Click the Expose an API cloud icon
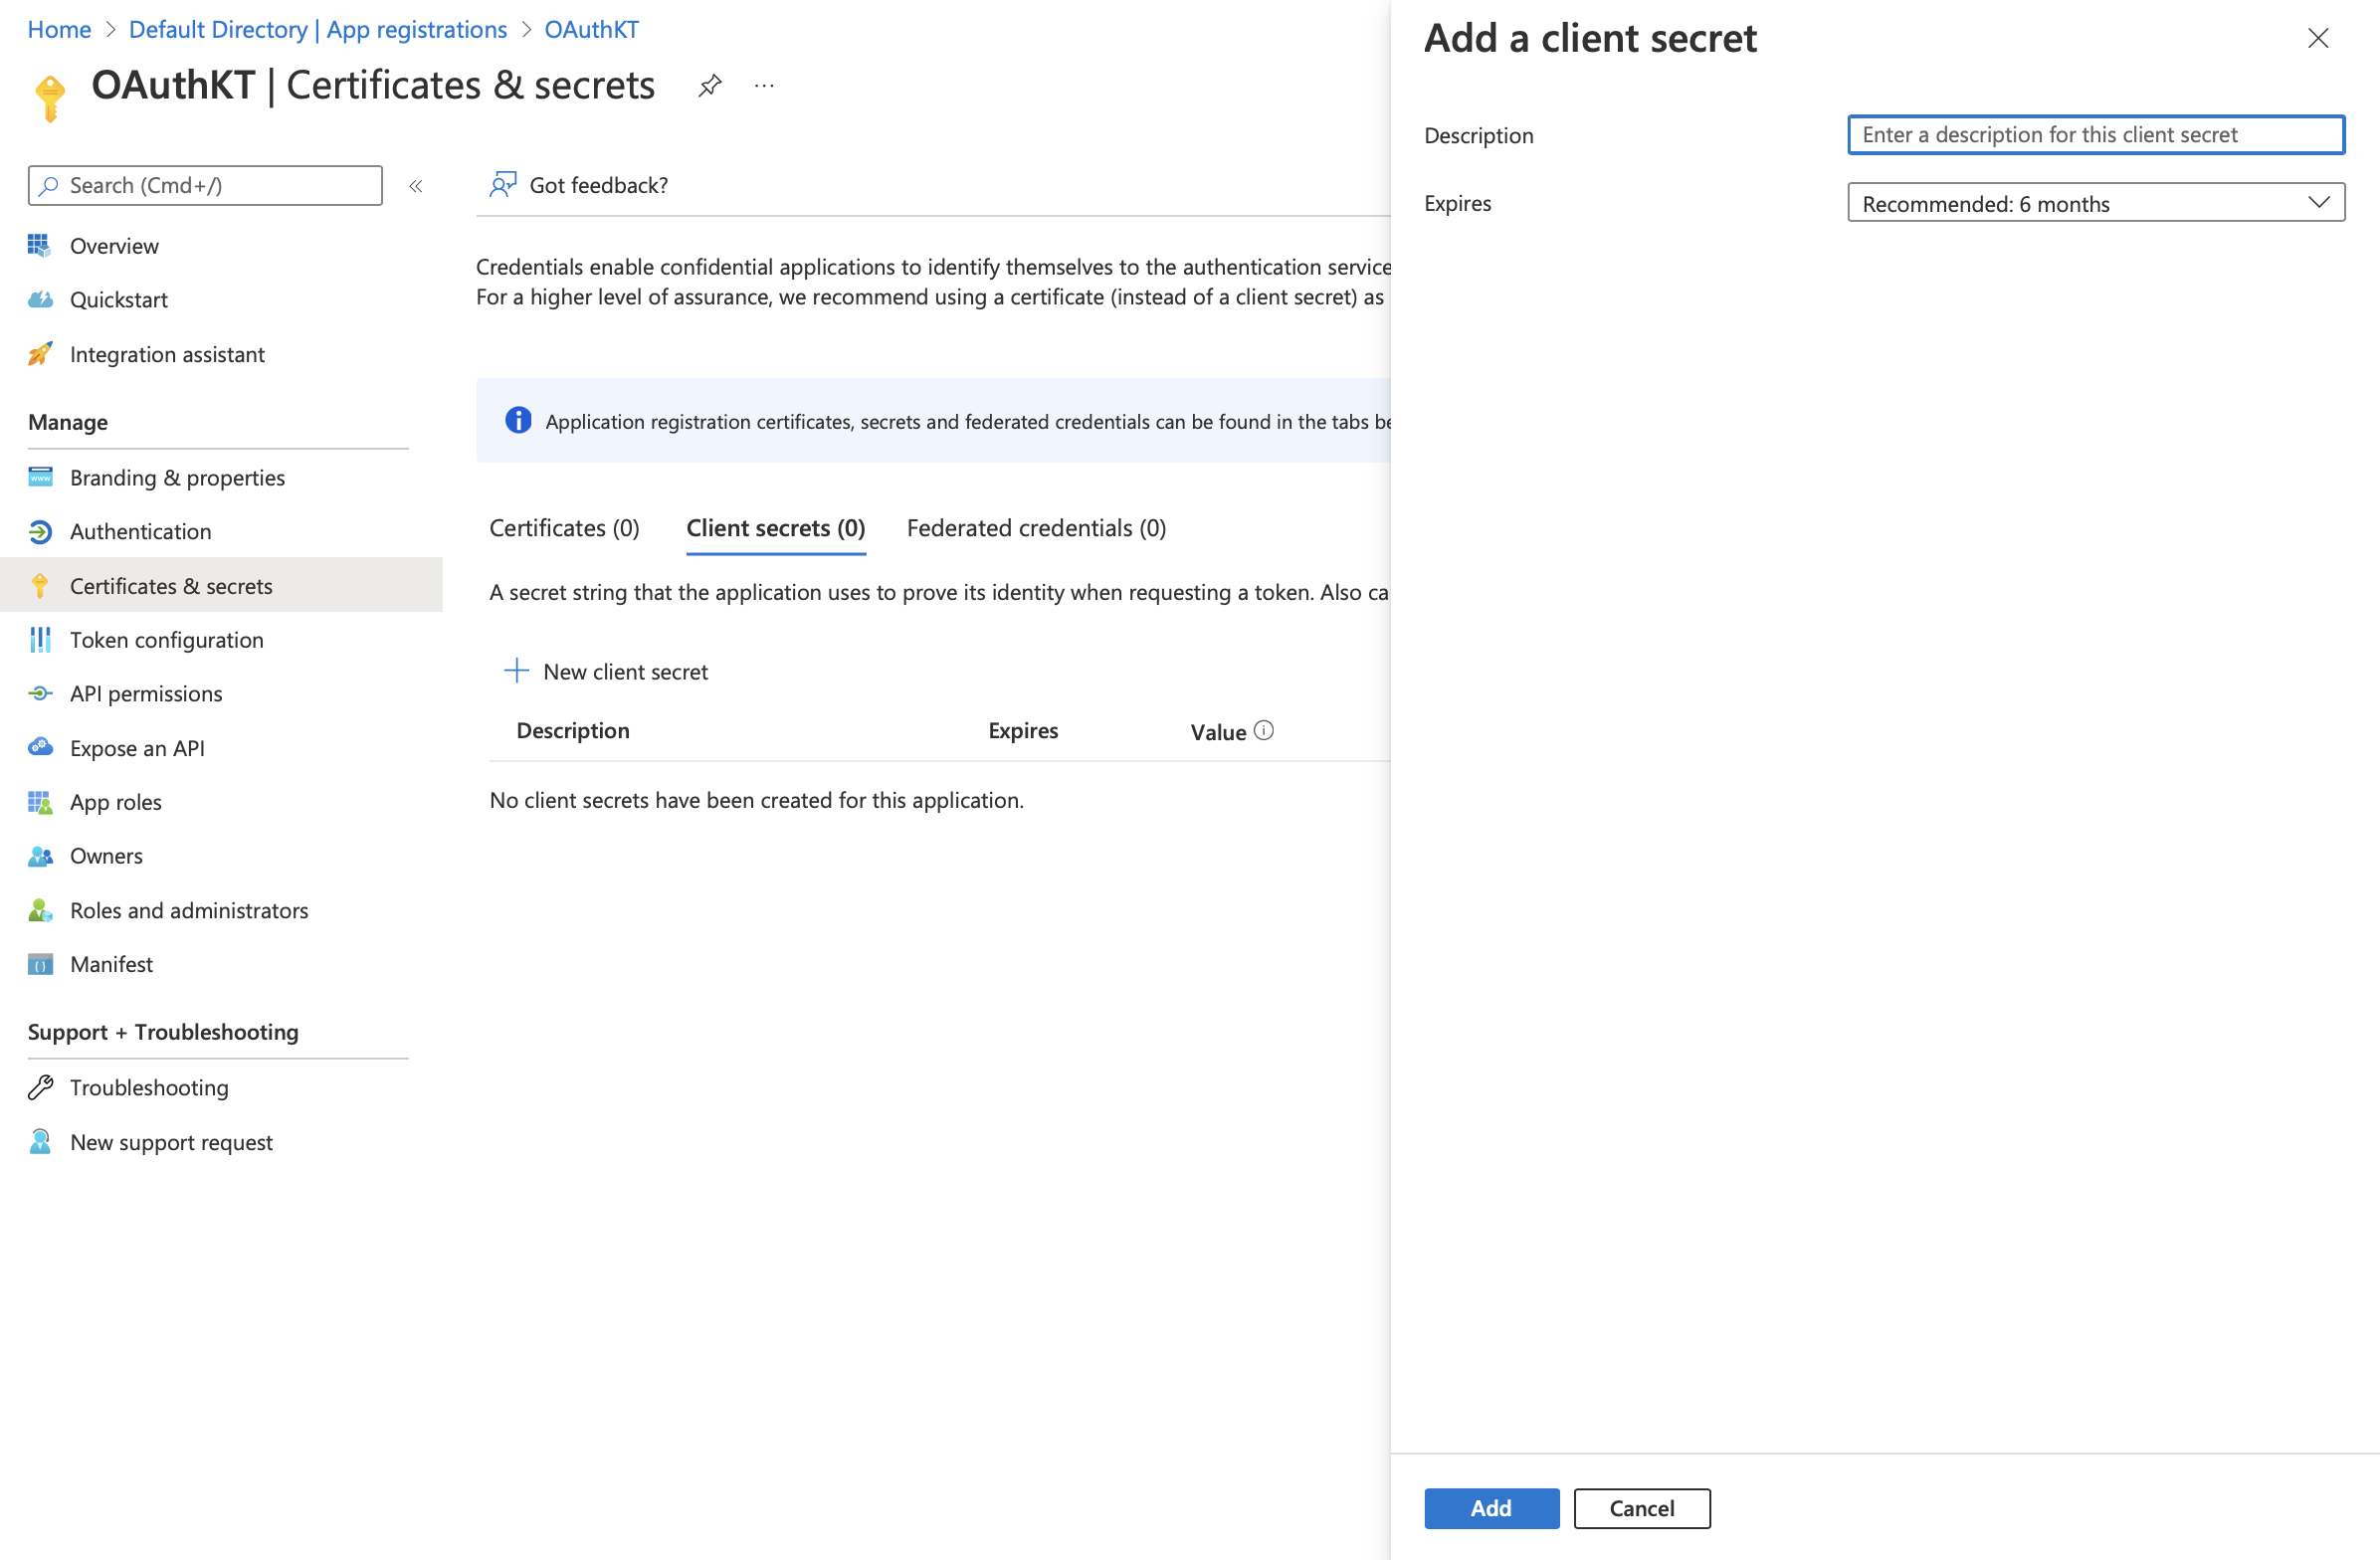This screenshot has width=2380, height=1560. click(40, 747)
